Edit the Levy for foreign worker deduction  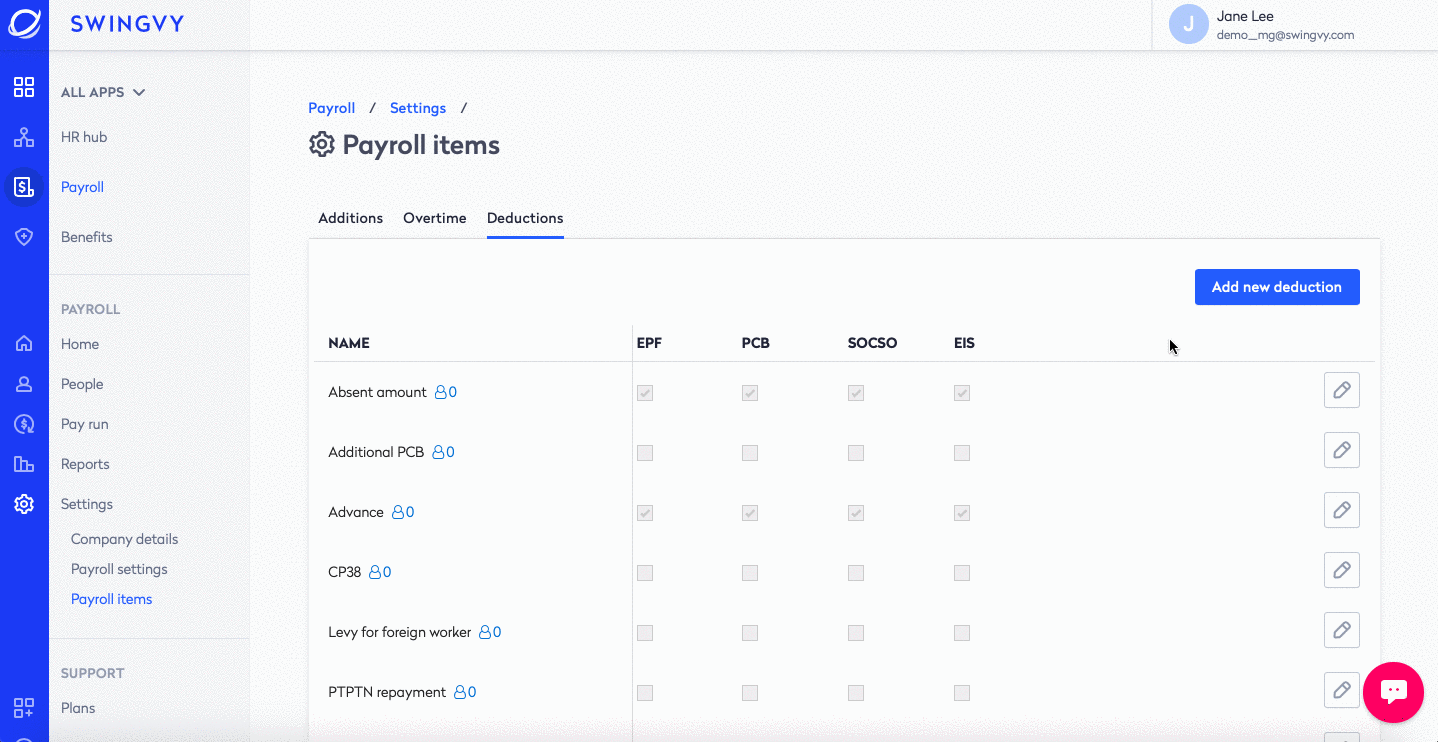(x=1342, y=630)
